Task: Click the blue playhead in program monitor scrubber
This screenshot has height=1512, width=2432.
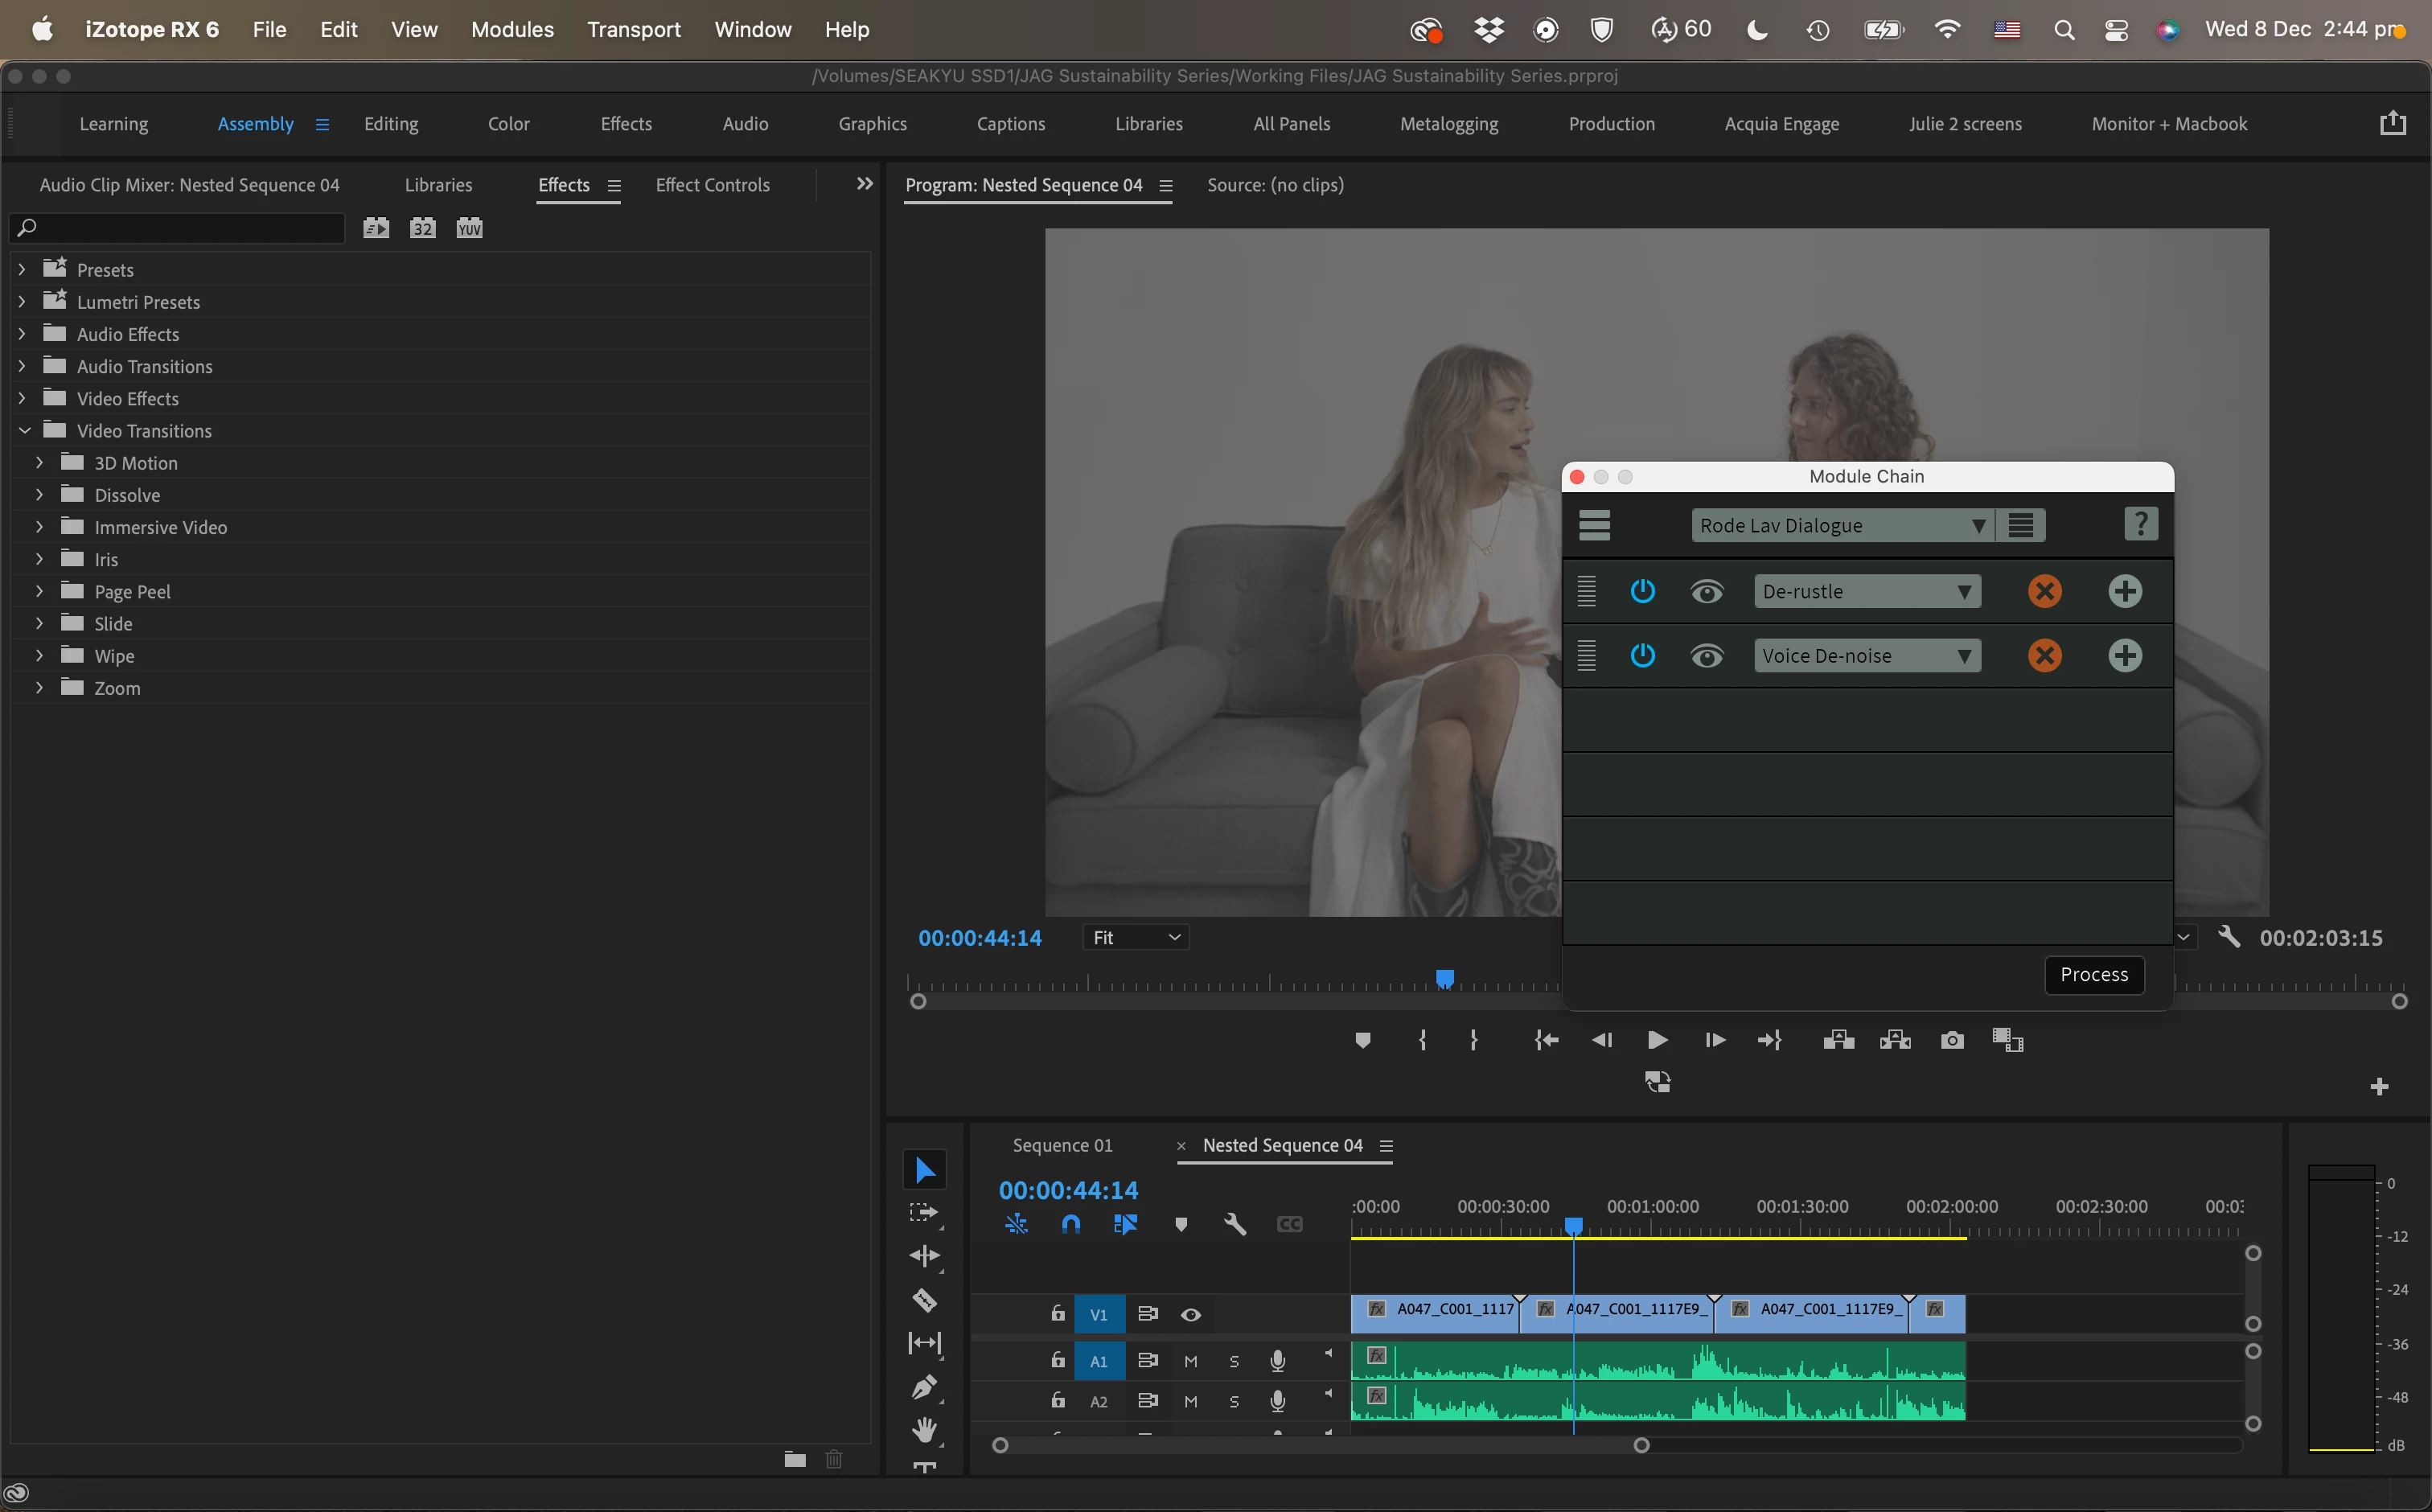Action: tap(1444, 978)
